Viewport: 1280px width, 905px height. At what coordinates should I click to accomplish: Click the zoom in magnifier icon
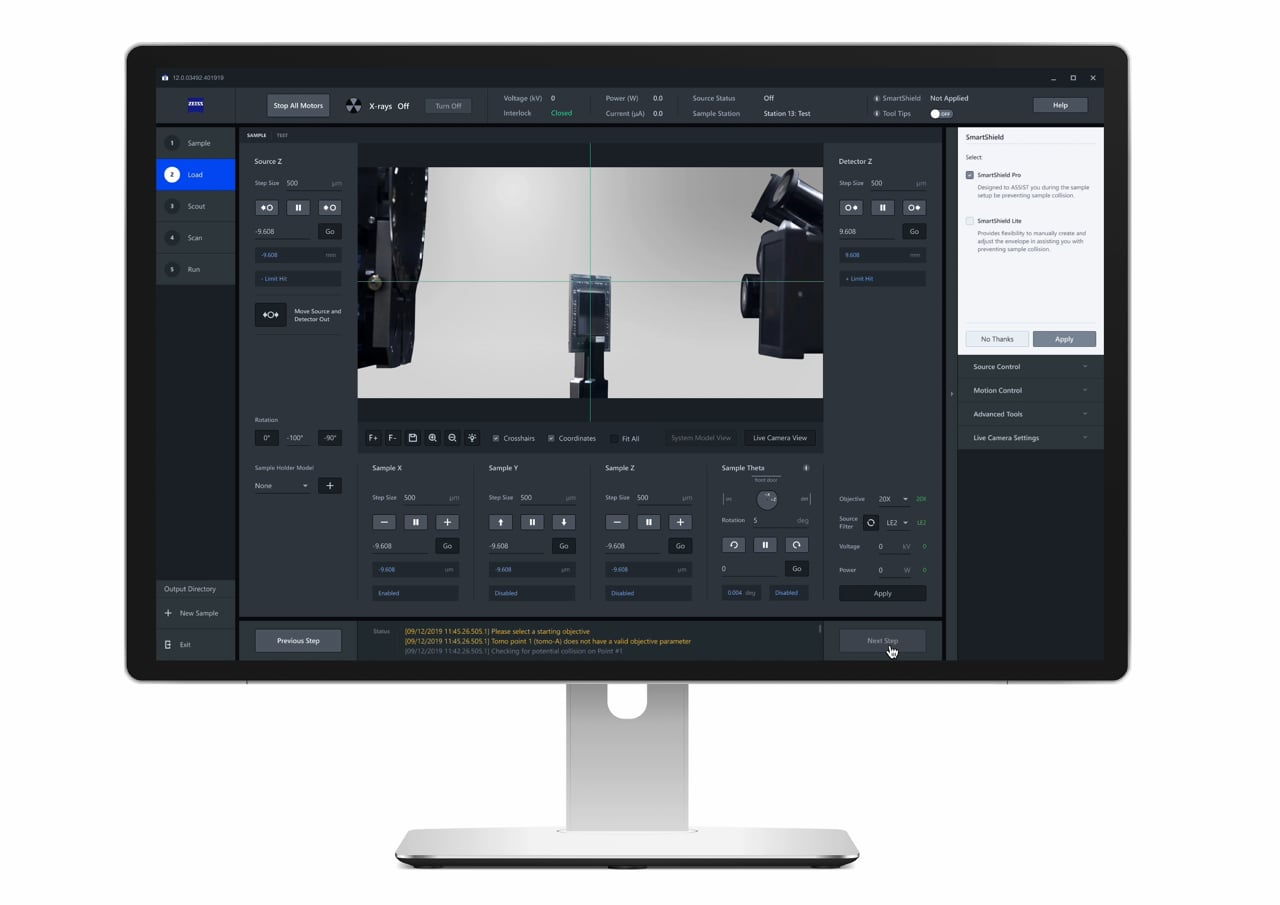coord(432,438)
